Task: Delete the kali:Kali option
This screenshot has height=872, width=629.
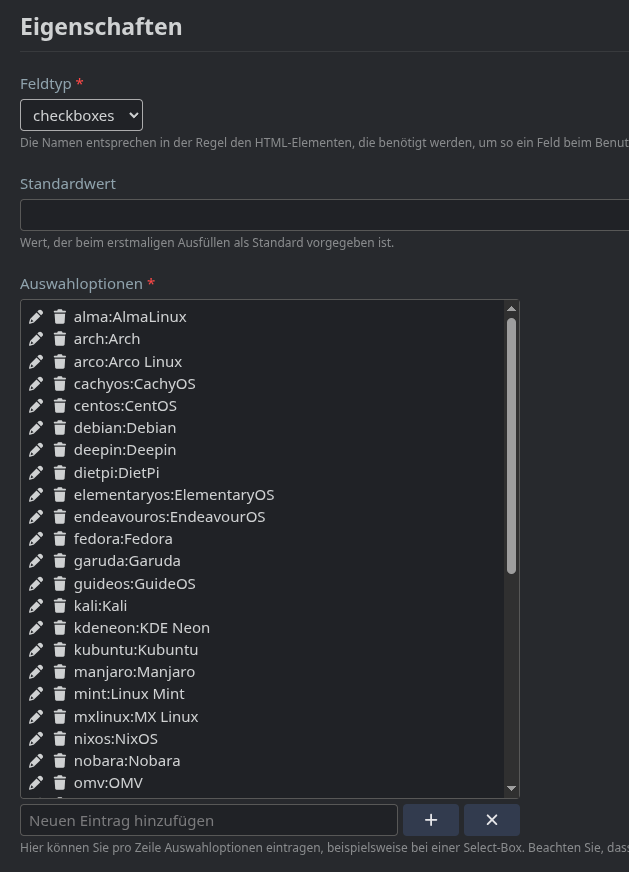Action: pyautogui.click(x=59, y=606)
